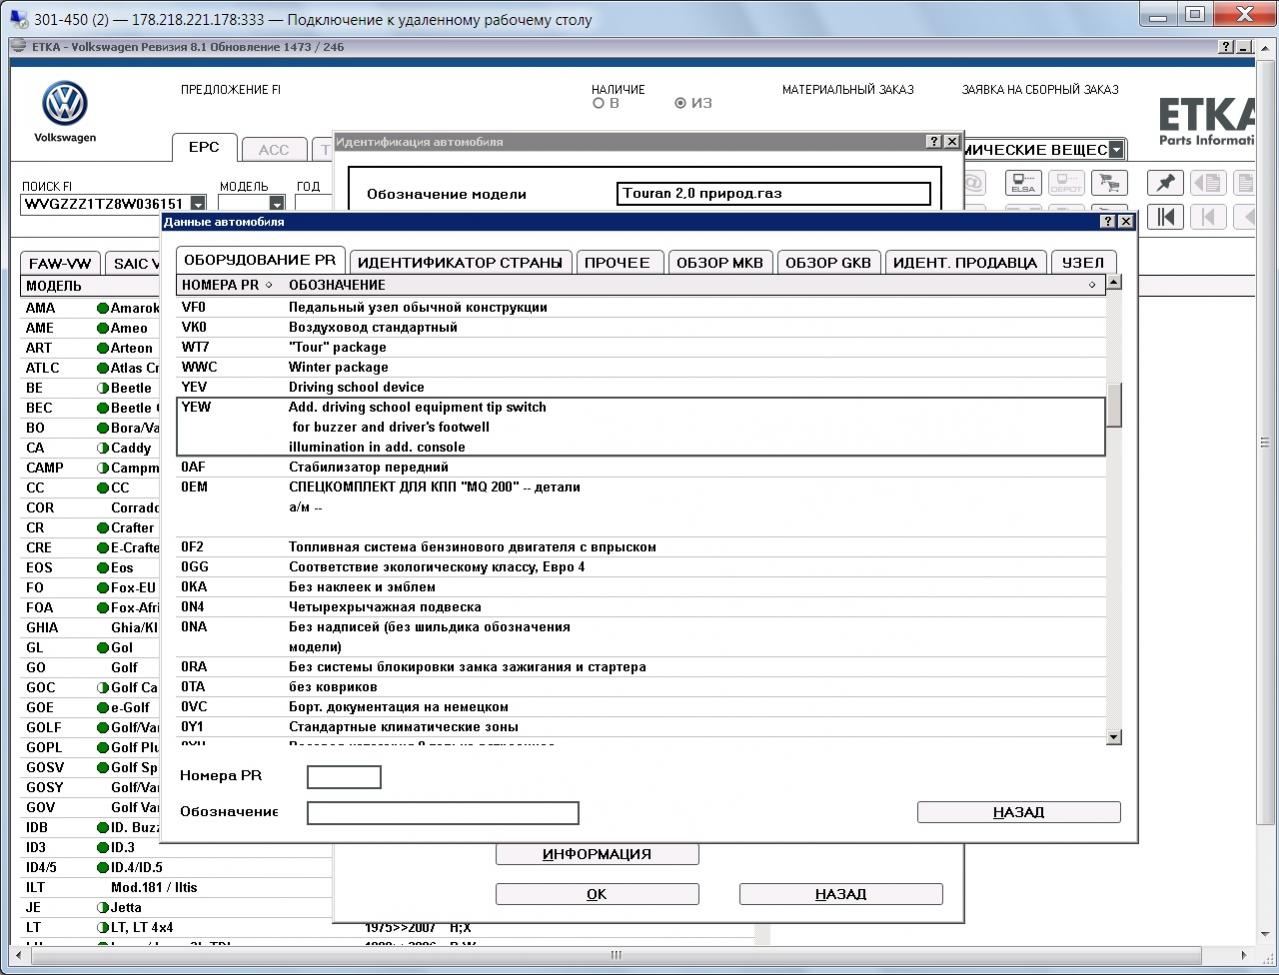Select the YEV Driving school device row
This screenshot has height=975, width=1279.
pos(641,387)
